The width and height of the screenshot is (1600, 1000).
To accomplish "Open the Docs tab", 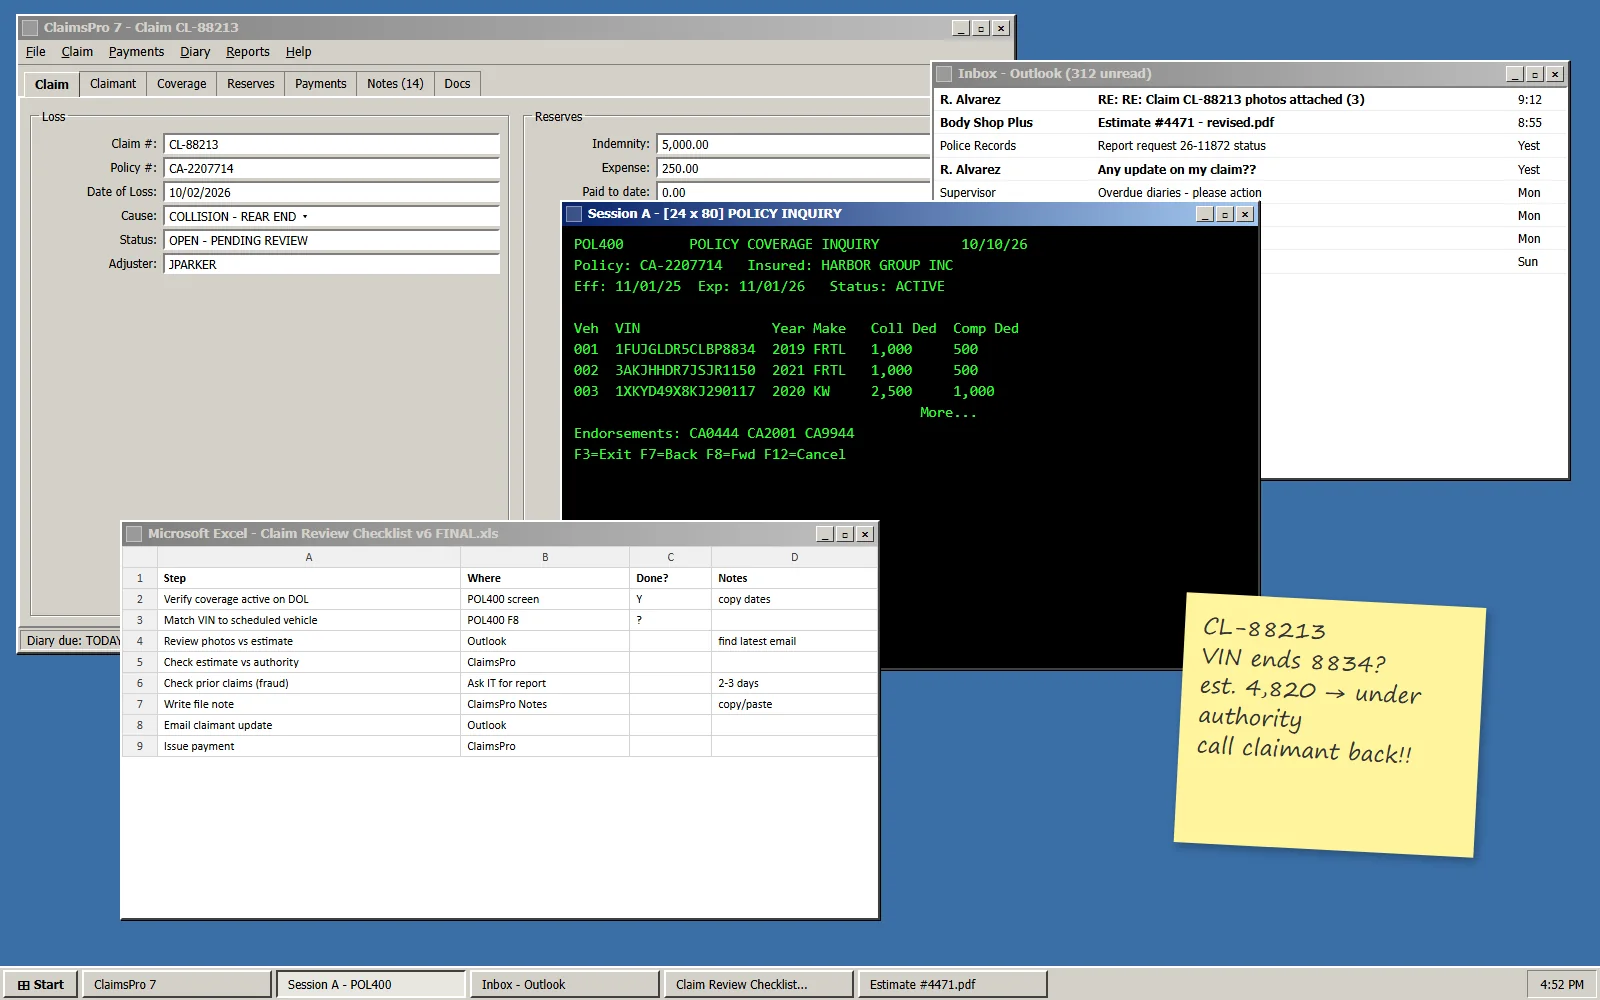I will [457, 84].
